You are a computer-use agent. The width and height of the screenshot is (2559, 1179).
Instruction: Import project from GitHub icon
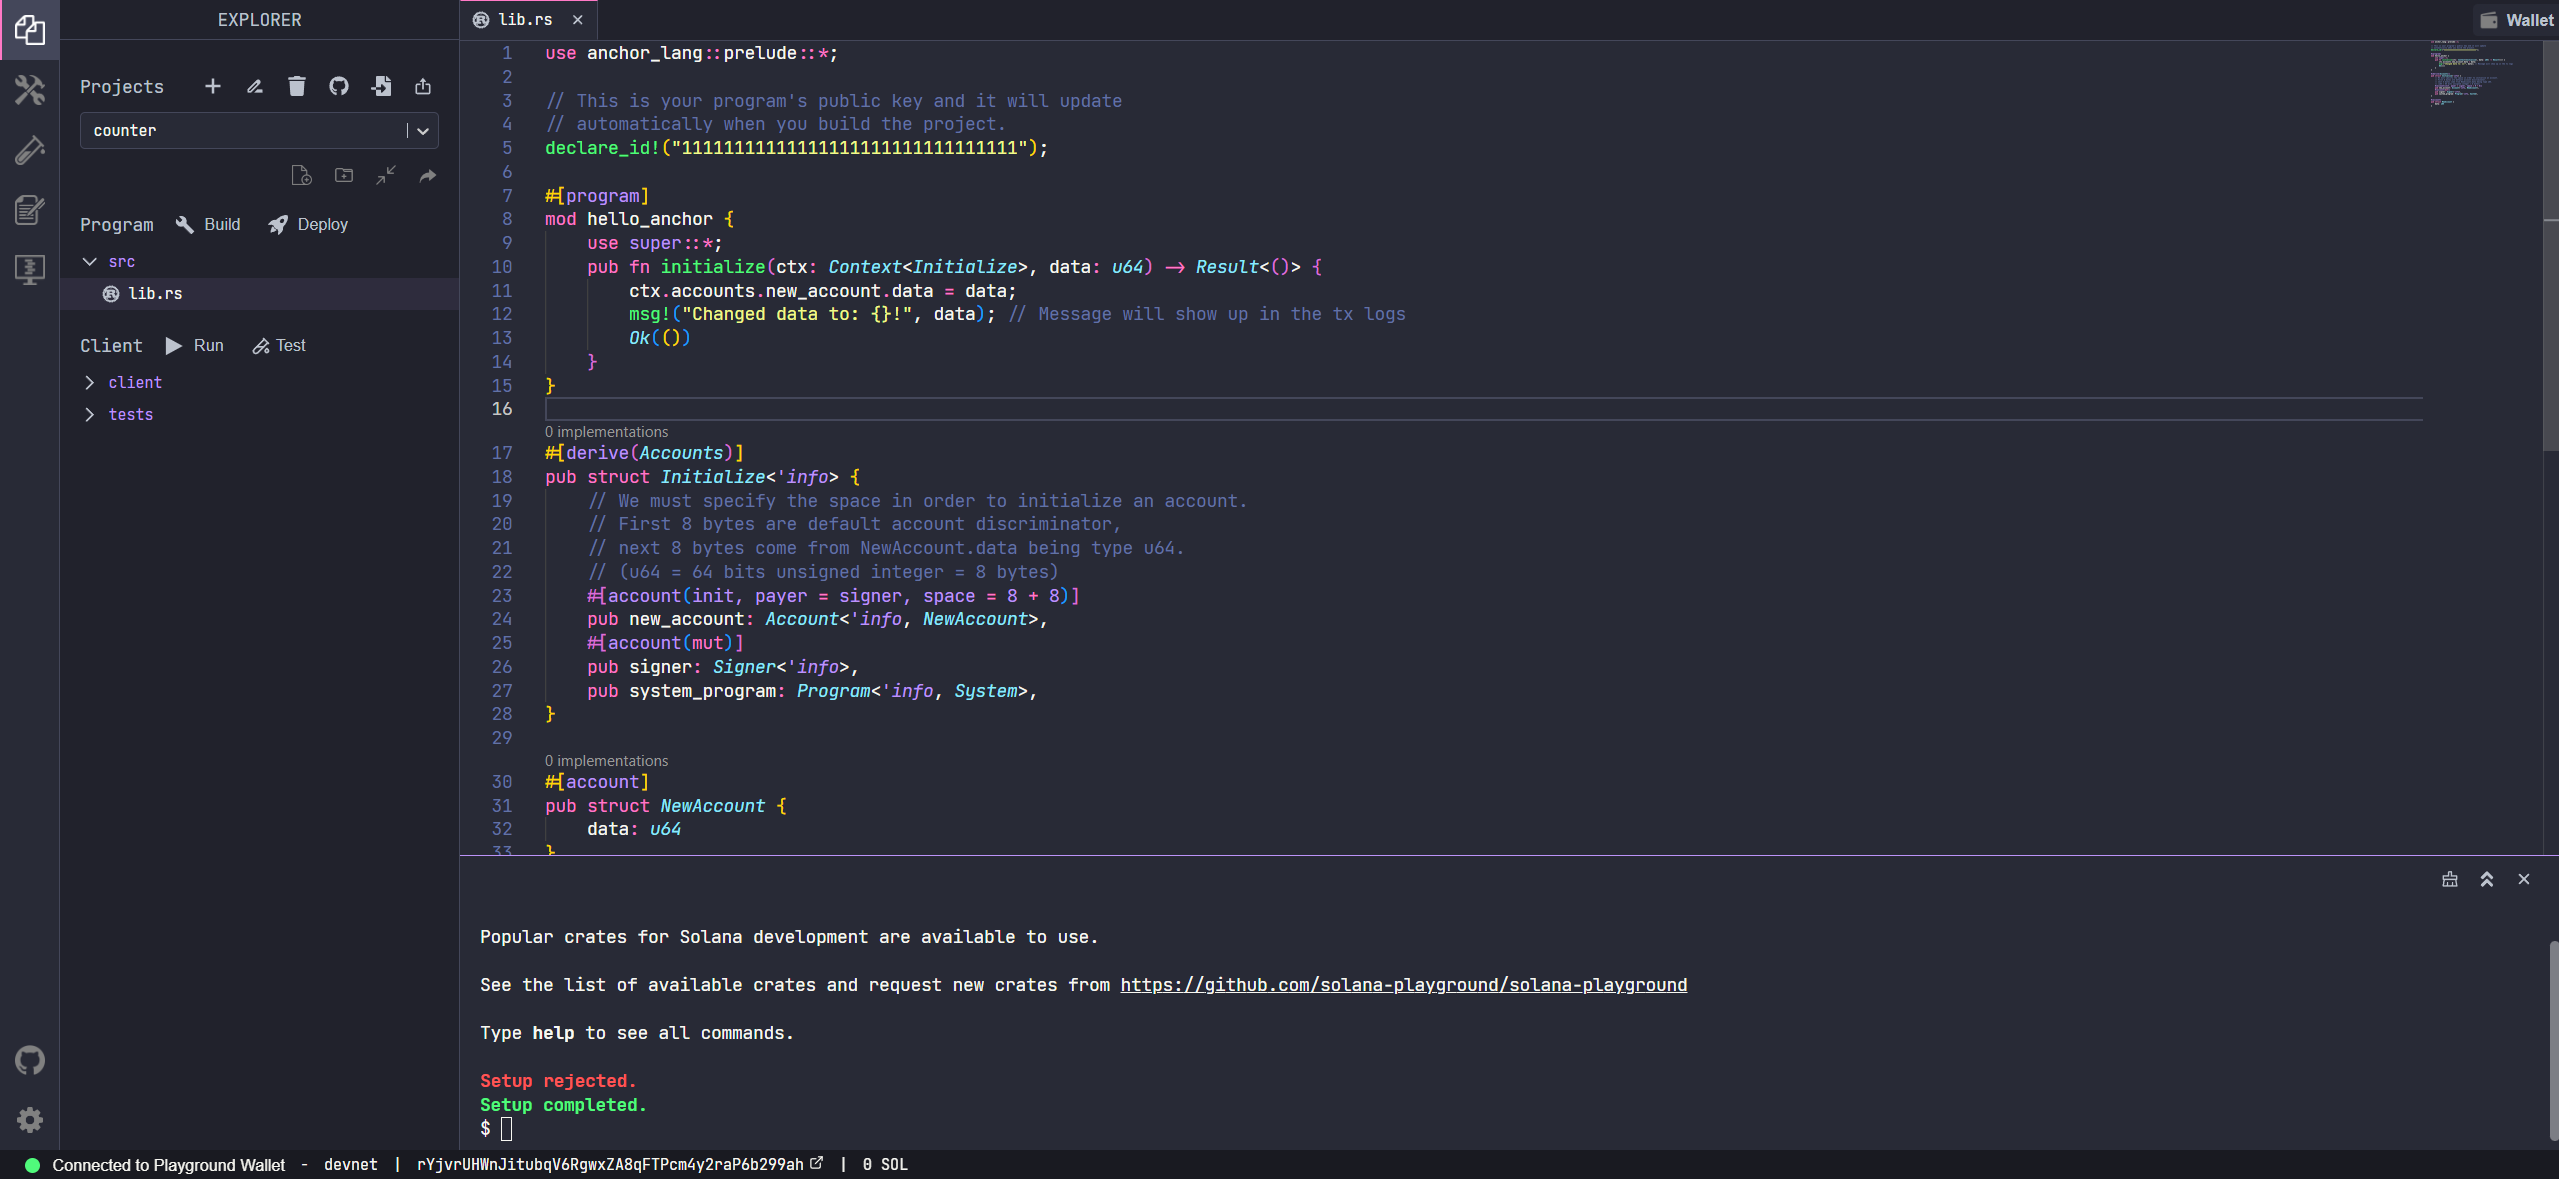pos(339,86)
